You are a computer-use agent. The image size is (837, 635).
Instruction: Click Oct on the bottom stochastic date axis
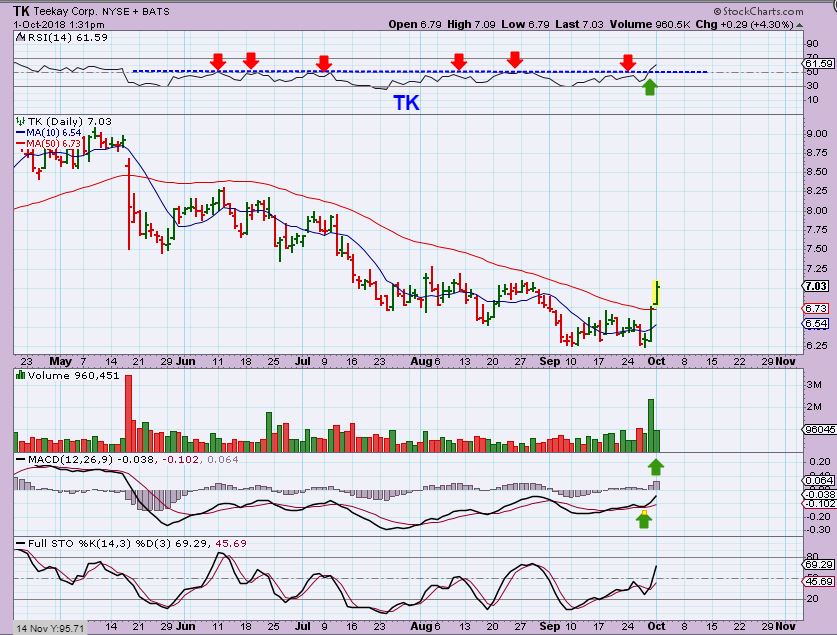pyautogui.click(x=656, y=626)
